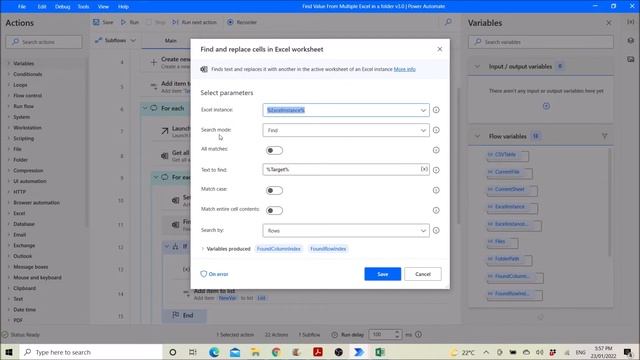Click the Search actions field
The height and width of the screenshot is (360, 640).
[x=44, y=42]
